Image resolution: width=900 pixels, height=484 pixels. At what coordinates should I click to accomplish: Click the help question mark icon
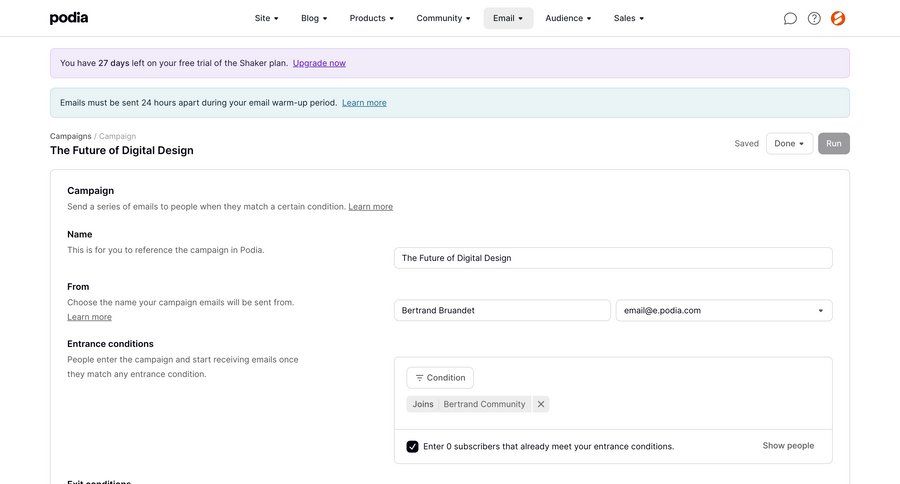[x=814, y=18]
